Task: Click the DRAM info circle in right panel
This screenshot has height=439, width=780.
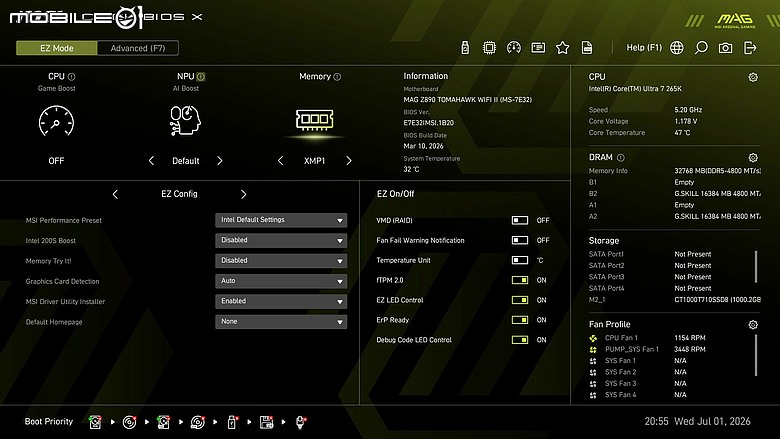Action: coord(621,158)
